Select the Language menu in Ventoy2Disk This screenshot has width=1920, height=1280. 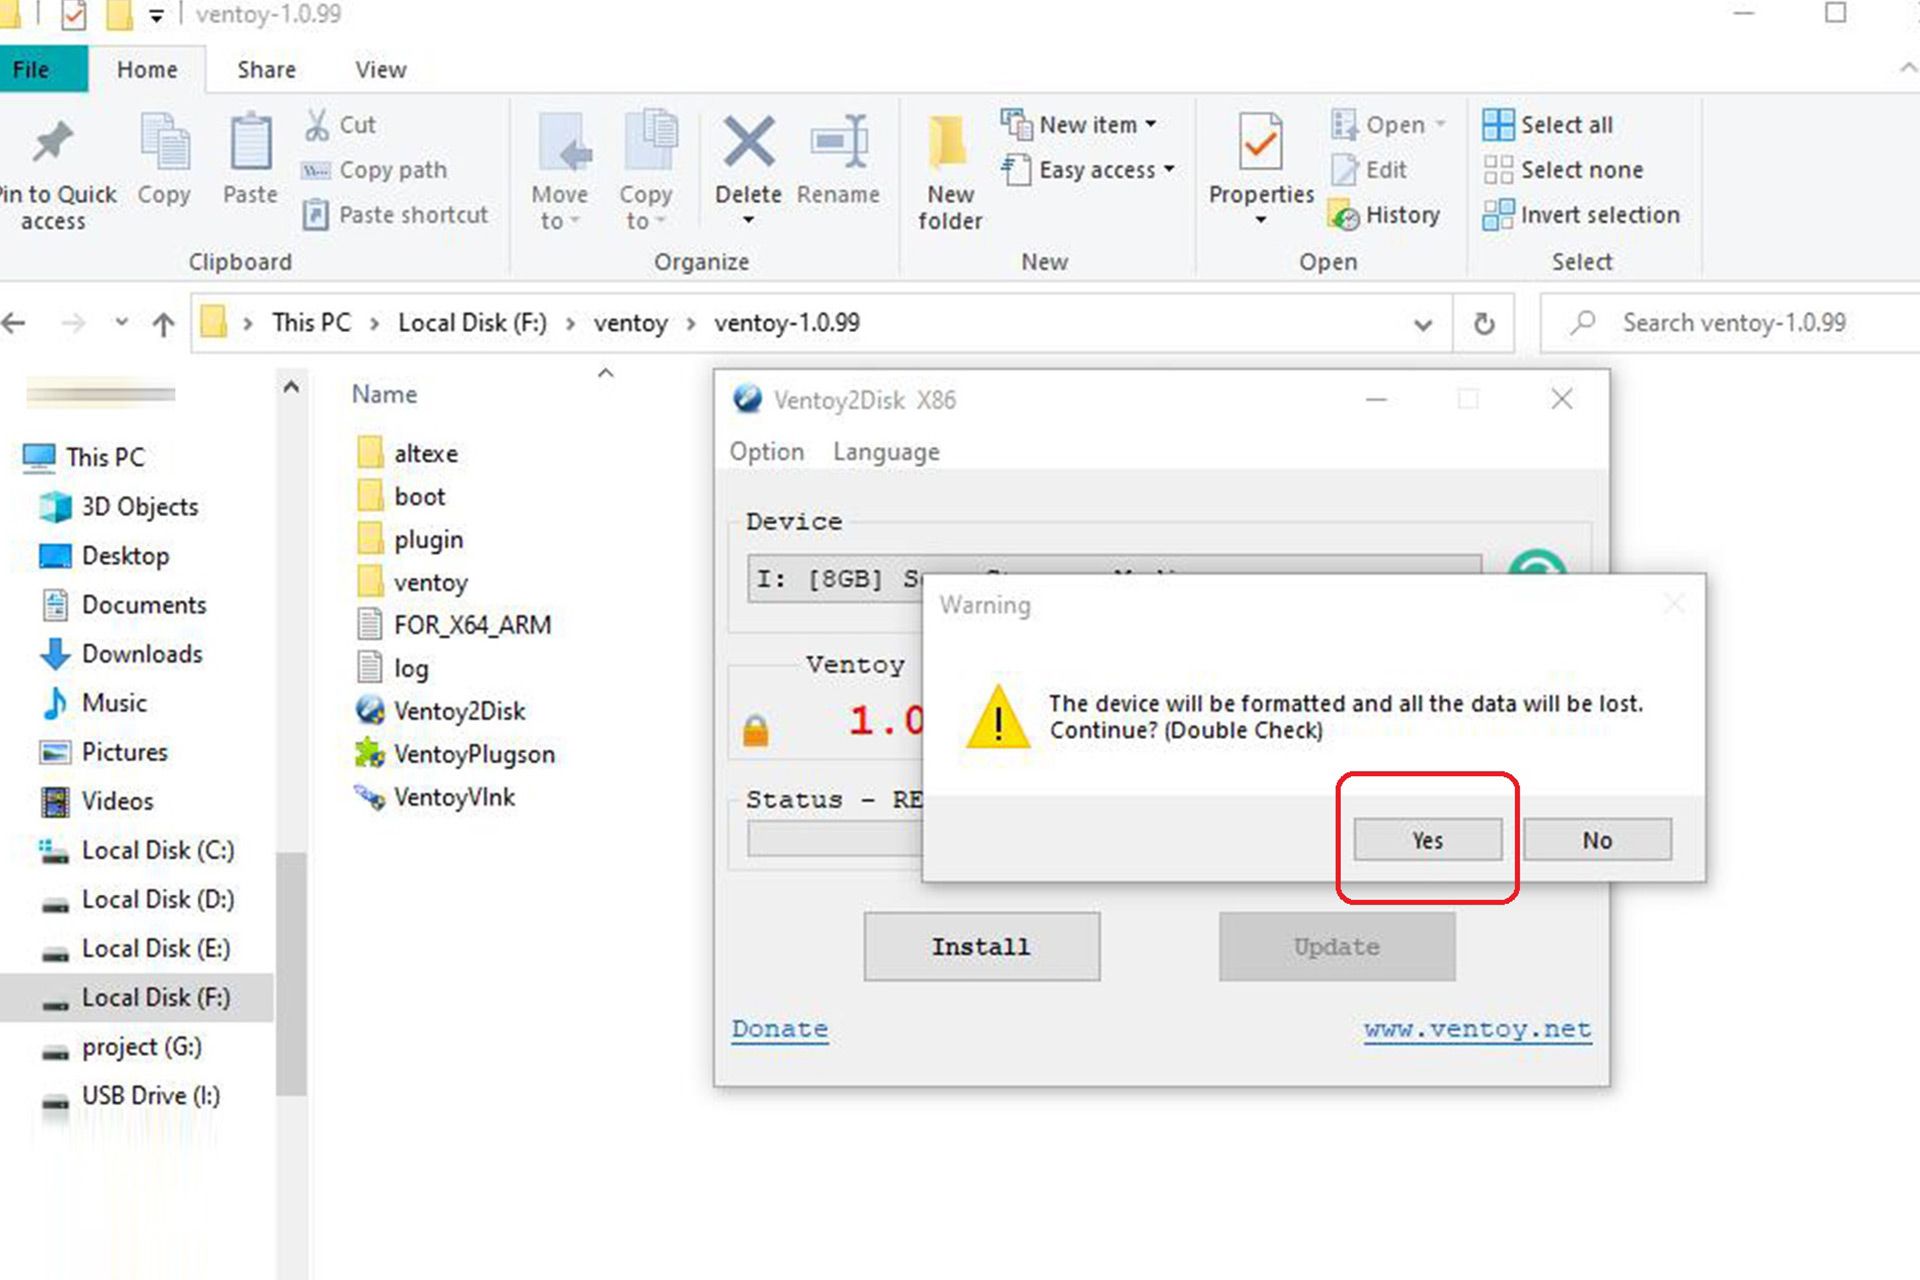coord(886,451)
